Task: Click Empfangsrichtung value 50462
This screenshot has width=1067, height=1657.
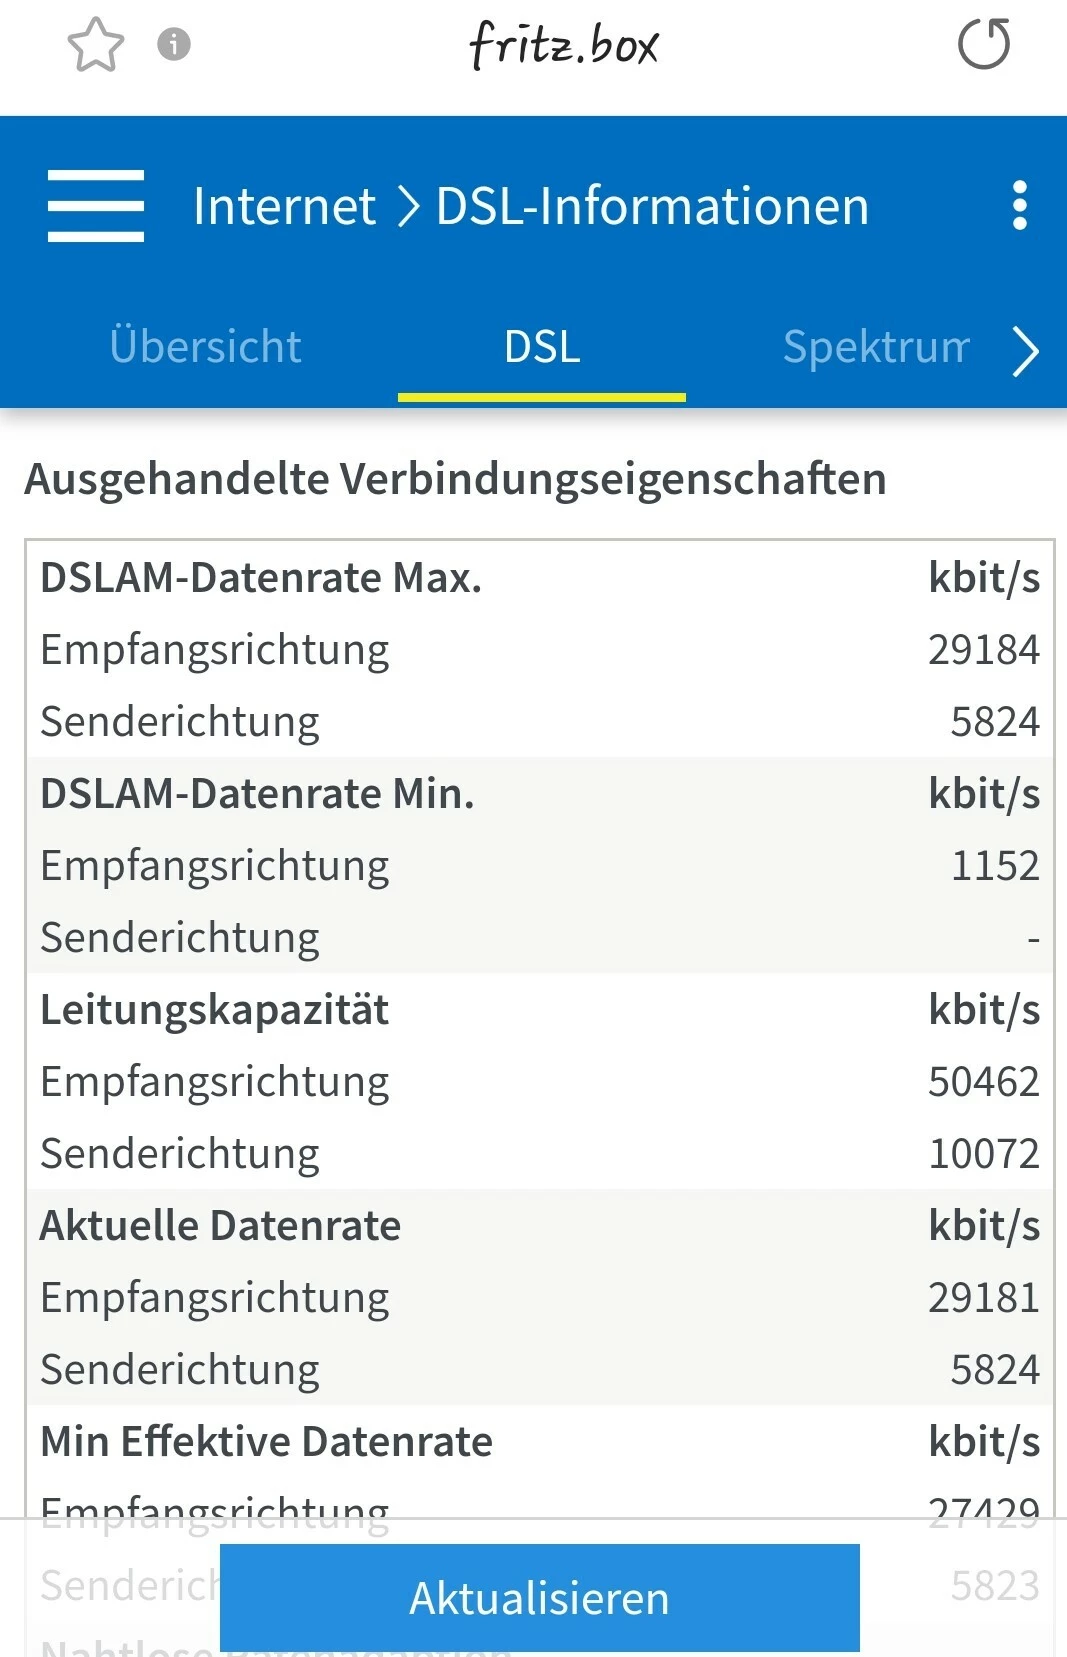Action: 983,1082
